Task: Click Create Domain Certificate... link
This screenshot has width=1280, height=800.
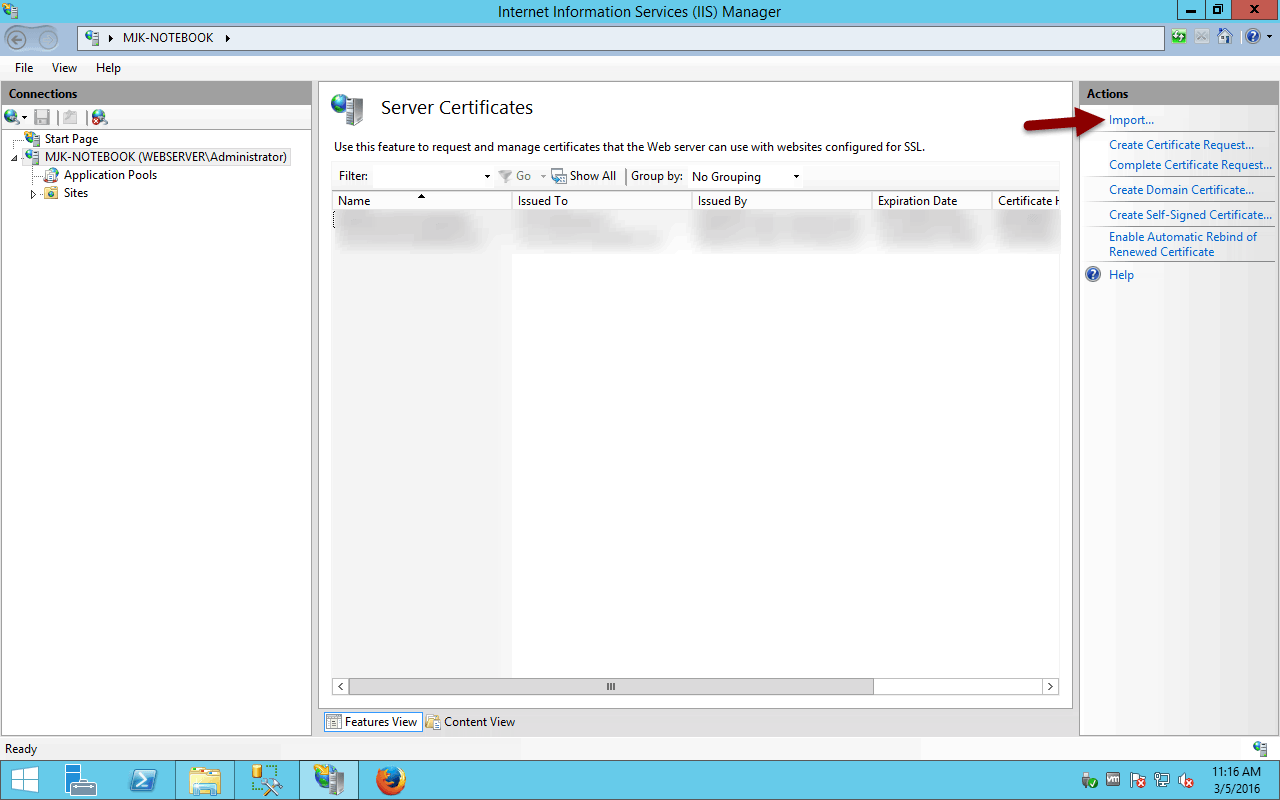Action: coord(1181,190)
